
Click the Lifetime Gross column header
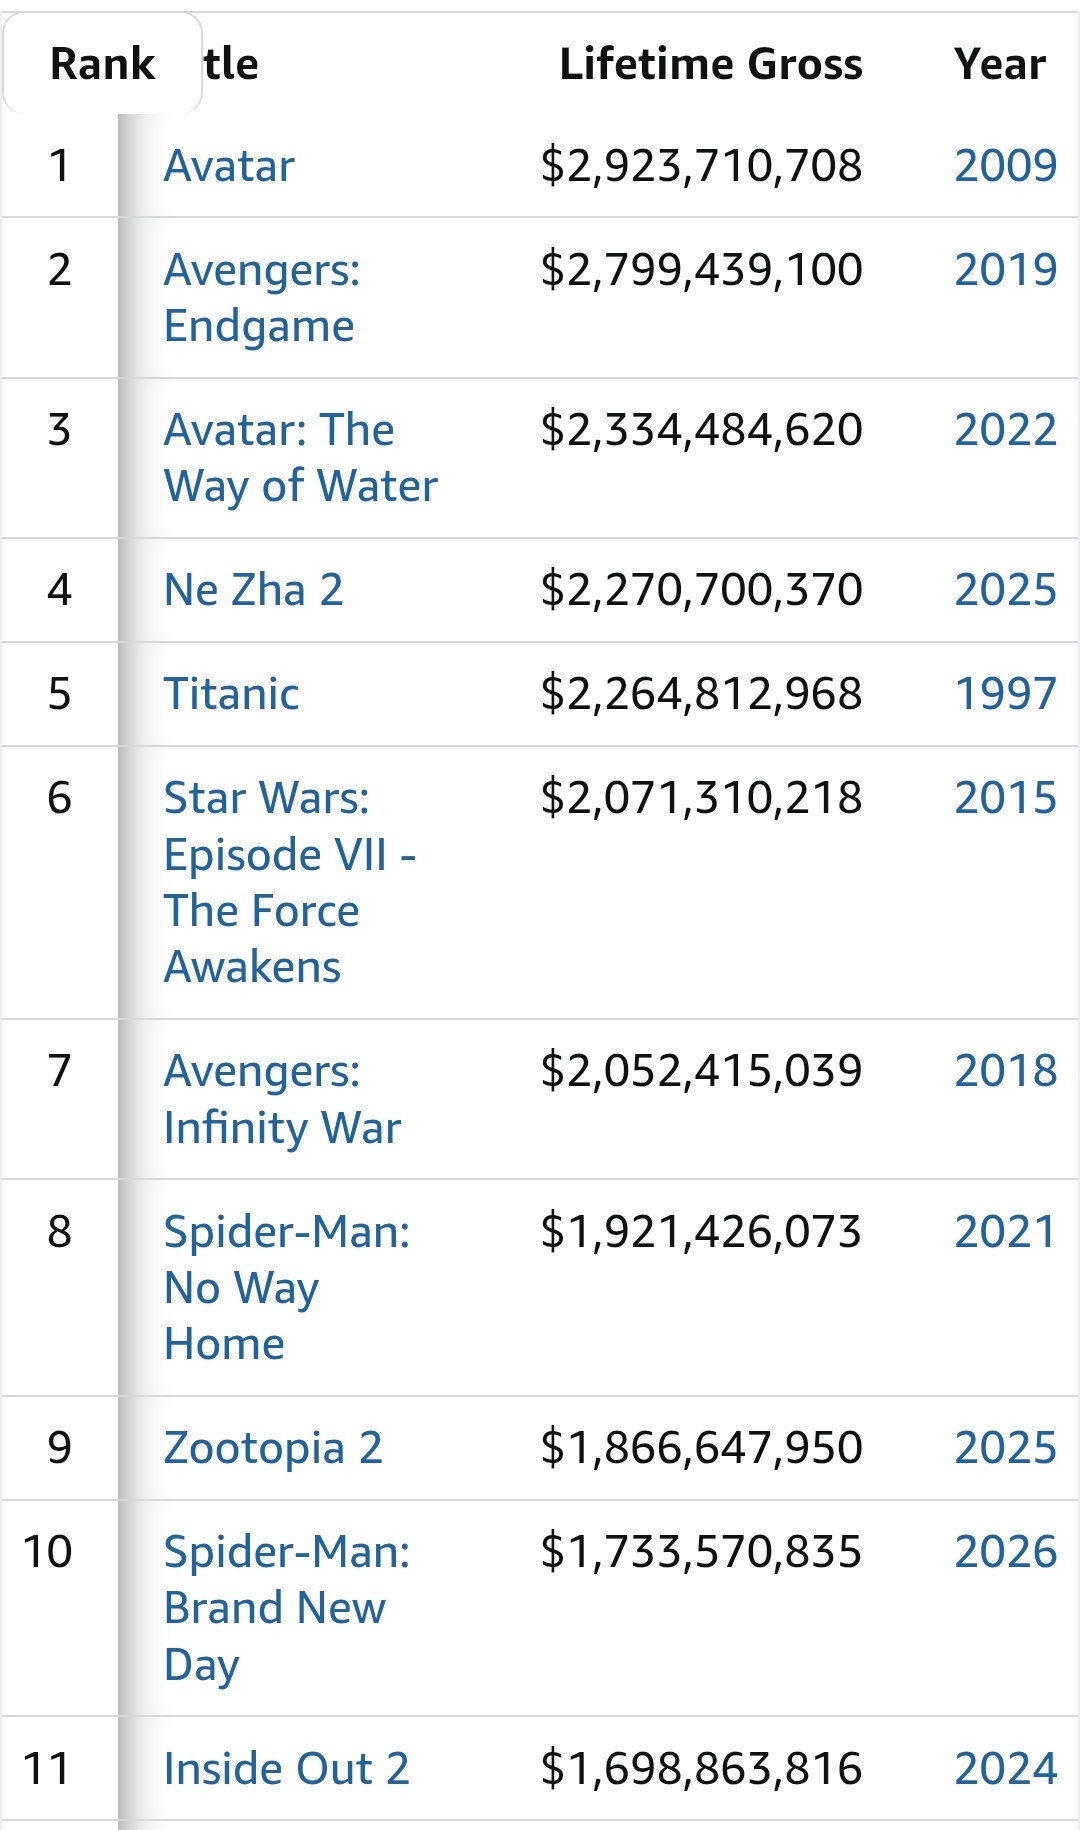click(x=711, y=64)
